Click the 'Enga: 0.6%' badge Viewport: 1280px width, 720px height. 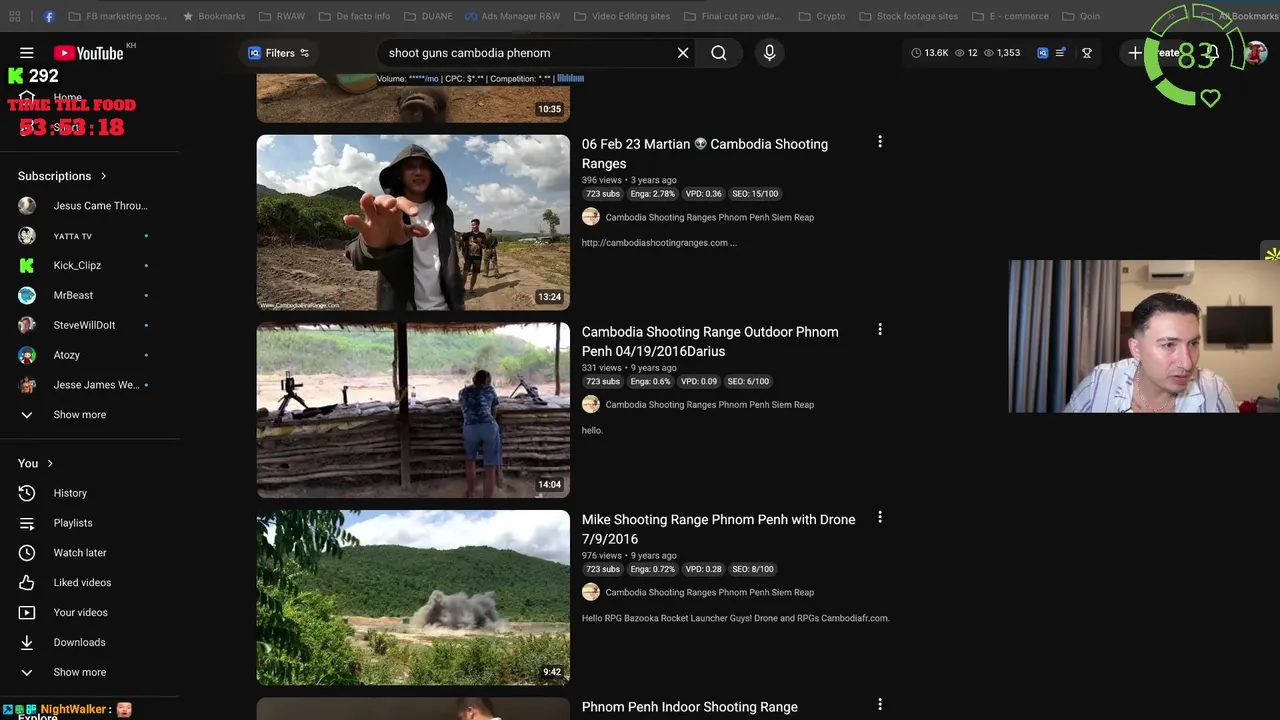pyautogui.click(x=650, y=381)
